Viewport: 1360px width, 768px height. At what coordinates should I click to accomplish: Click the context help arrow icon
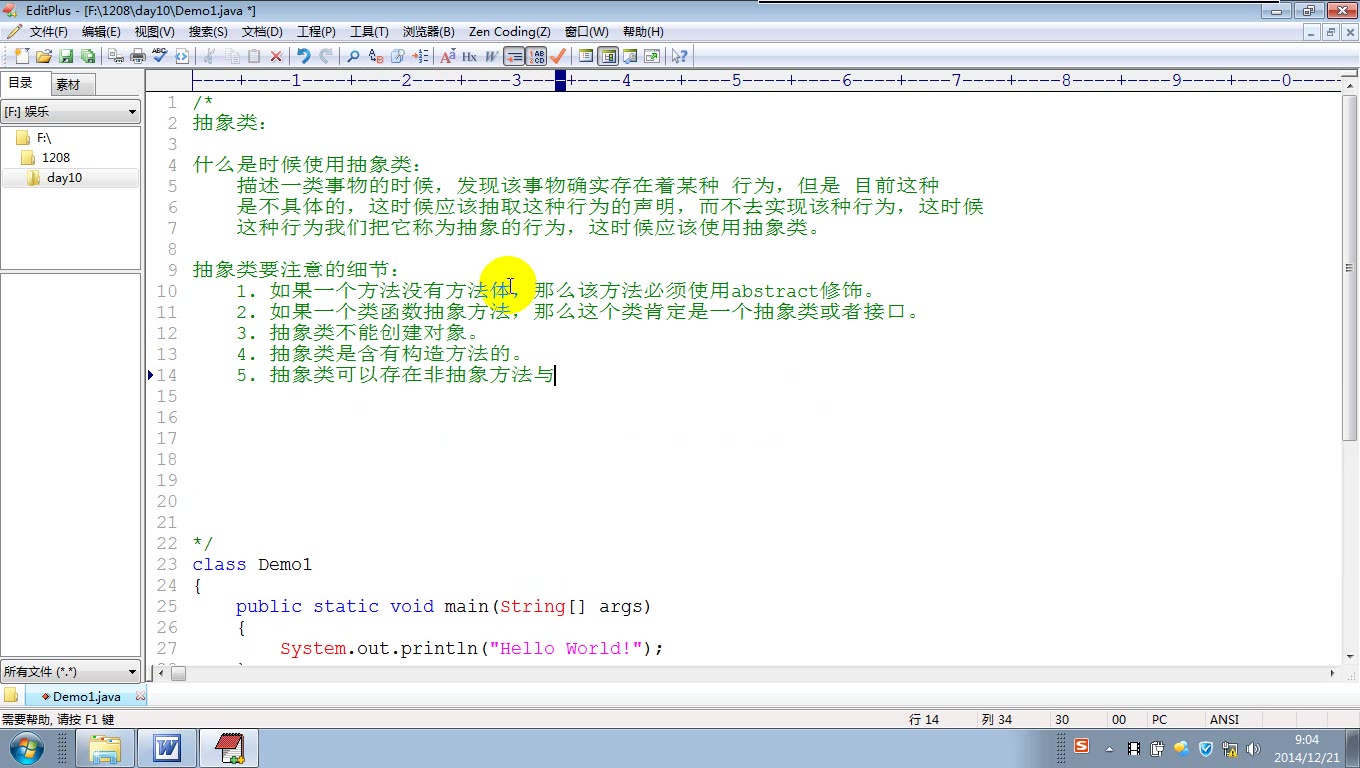click(679, 56)
